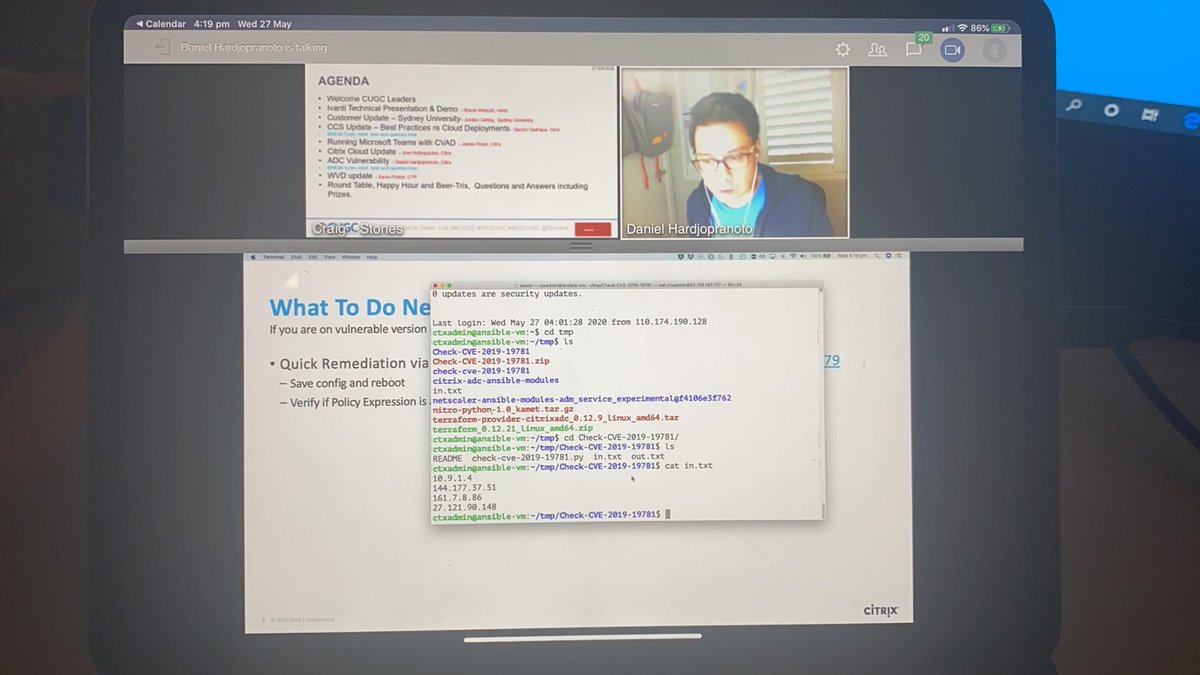Click IP address 27.121.90.148
The width and height of the screenshot is (1200, 675).
pos(464,507)
